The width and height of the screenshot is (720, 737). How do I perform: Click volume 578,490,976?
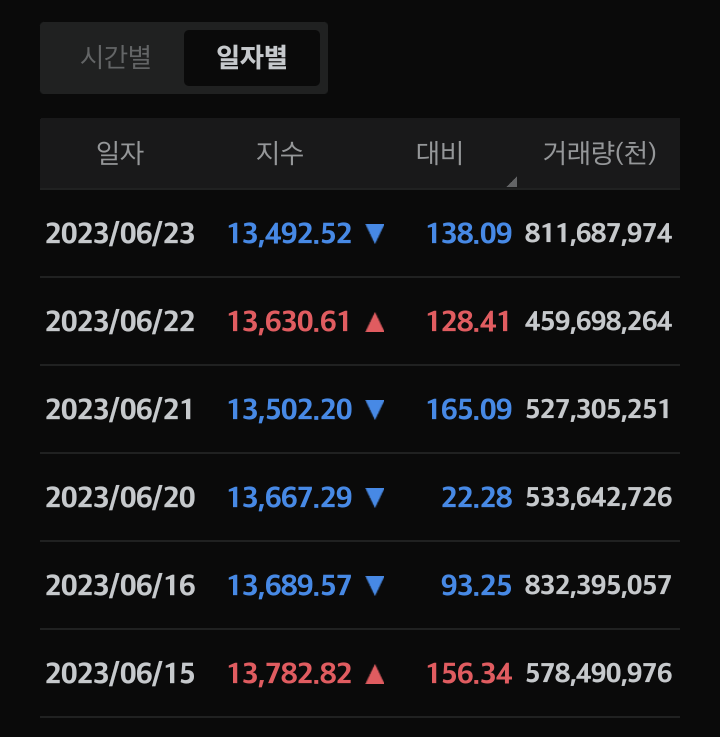click(x=599, y=674)
